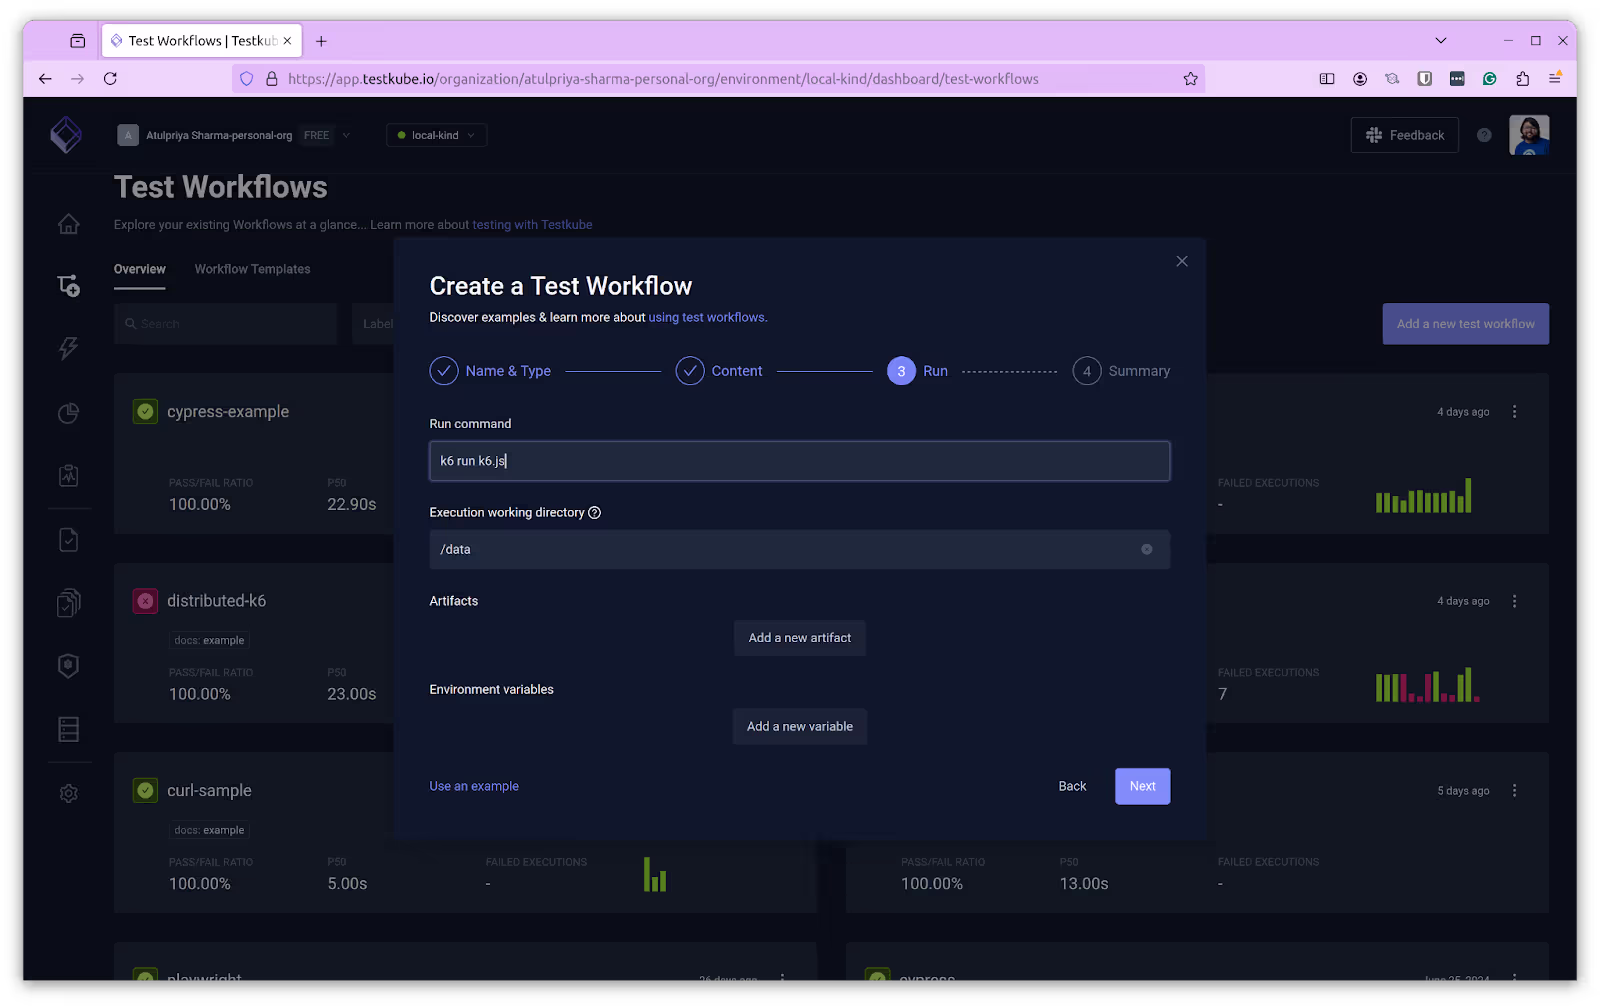The image size is (1600, 1006).
Task: Bookmark this page with star icon
Action: point(1190,79)
